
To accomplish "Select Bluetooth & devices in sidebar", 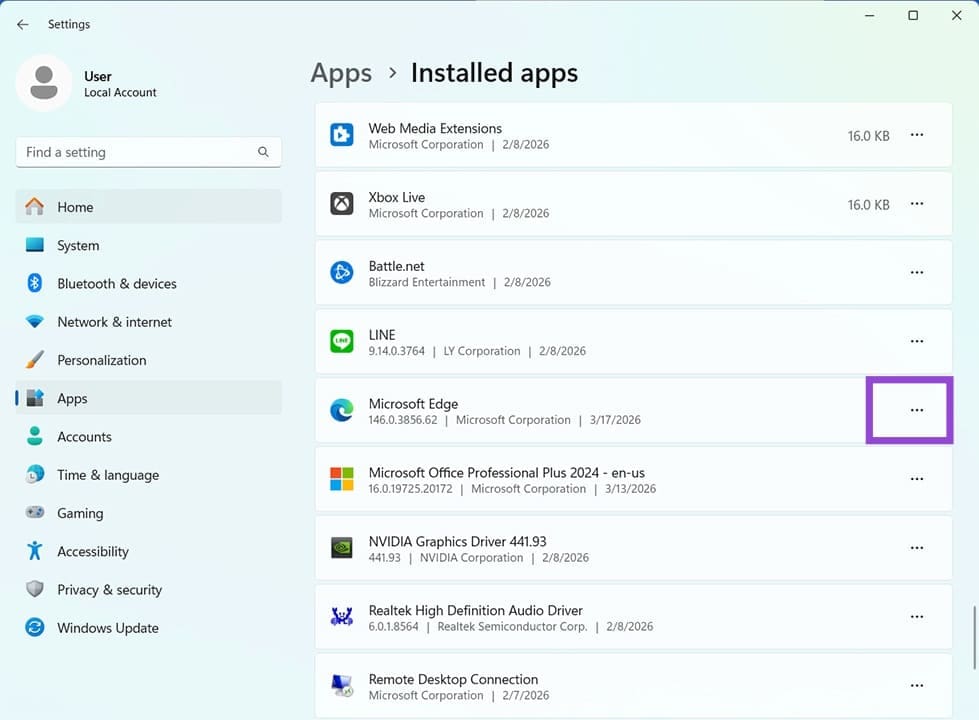I will pos(116,284).
